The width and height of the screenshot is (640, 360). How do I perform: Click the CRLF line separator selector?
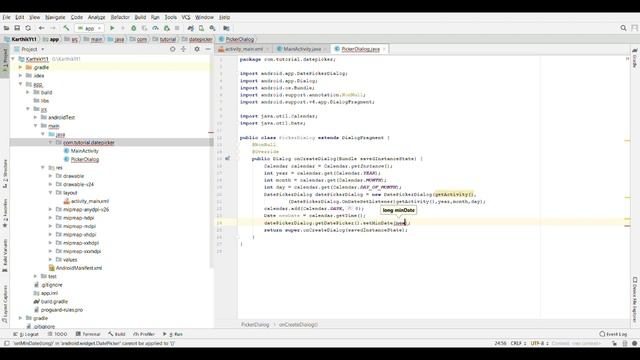pos(518,343)
